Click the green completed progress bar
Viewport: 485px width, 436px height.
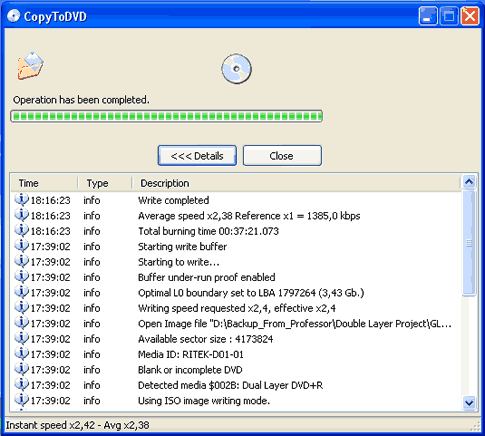click(166, 116)
